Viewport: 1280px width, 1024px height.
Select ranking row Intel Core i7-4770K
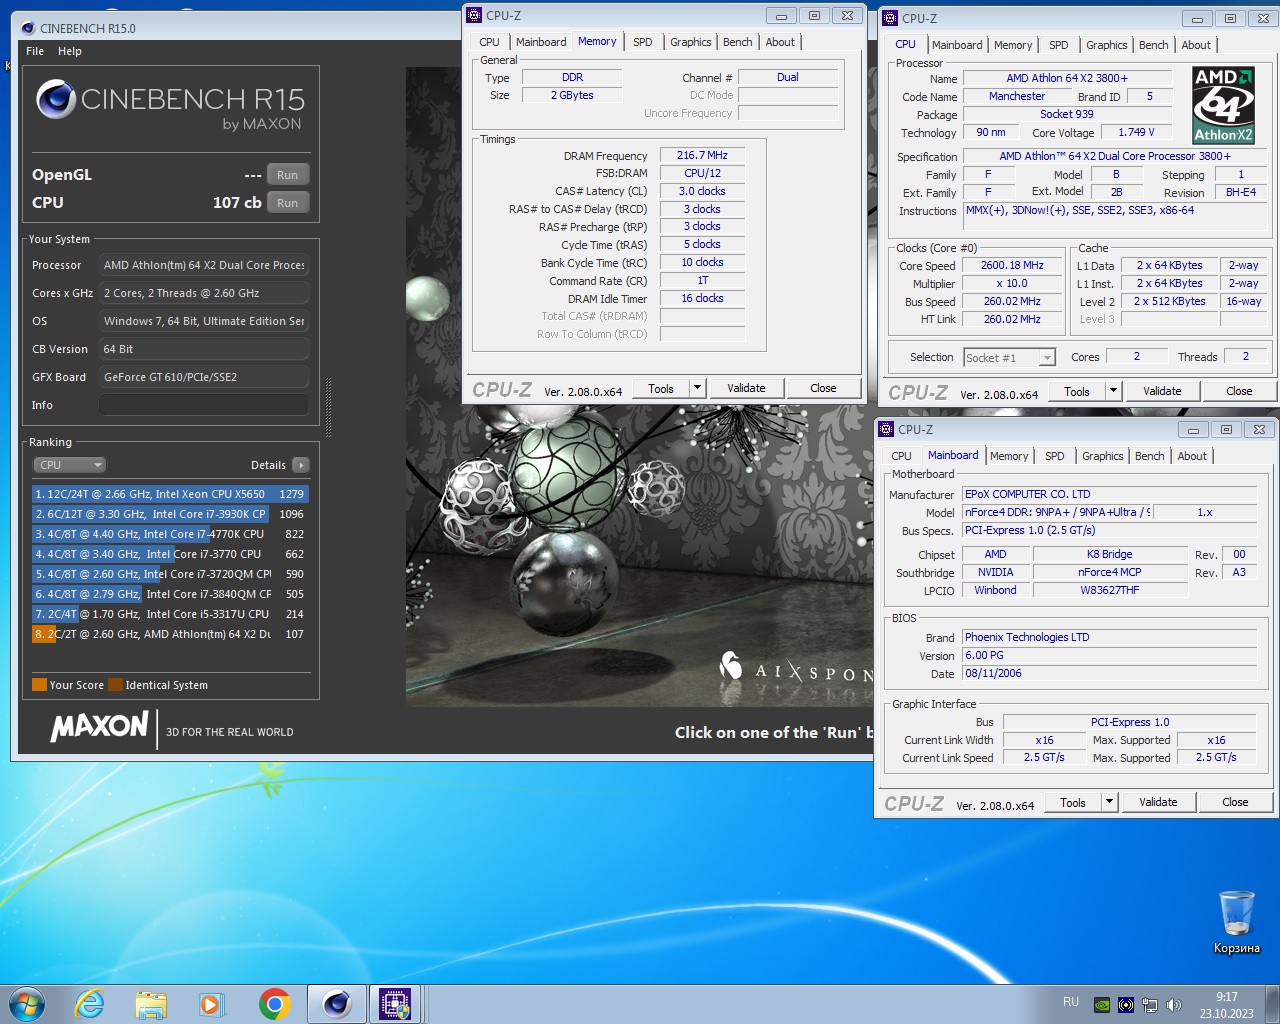tap(170, 534)
